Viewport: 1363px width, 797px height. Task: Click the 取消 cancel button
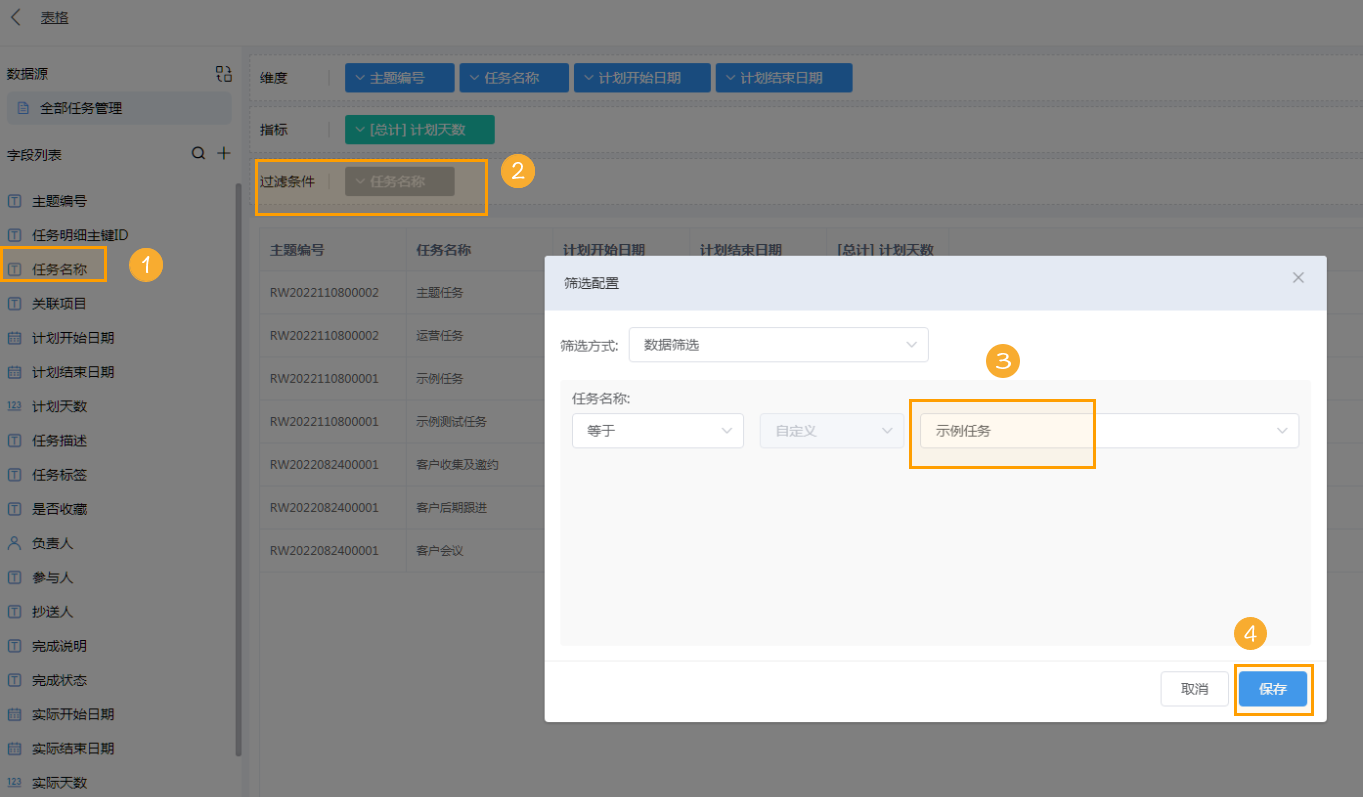pyautogui.click(x=1194, y=688)
